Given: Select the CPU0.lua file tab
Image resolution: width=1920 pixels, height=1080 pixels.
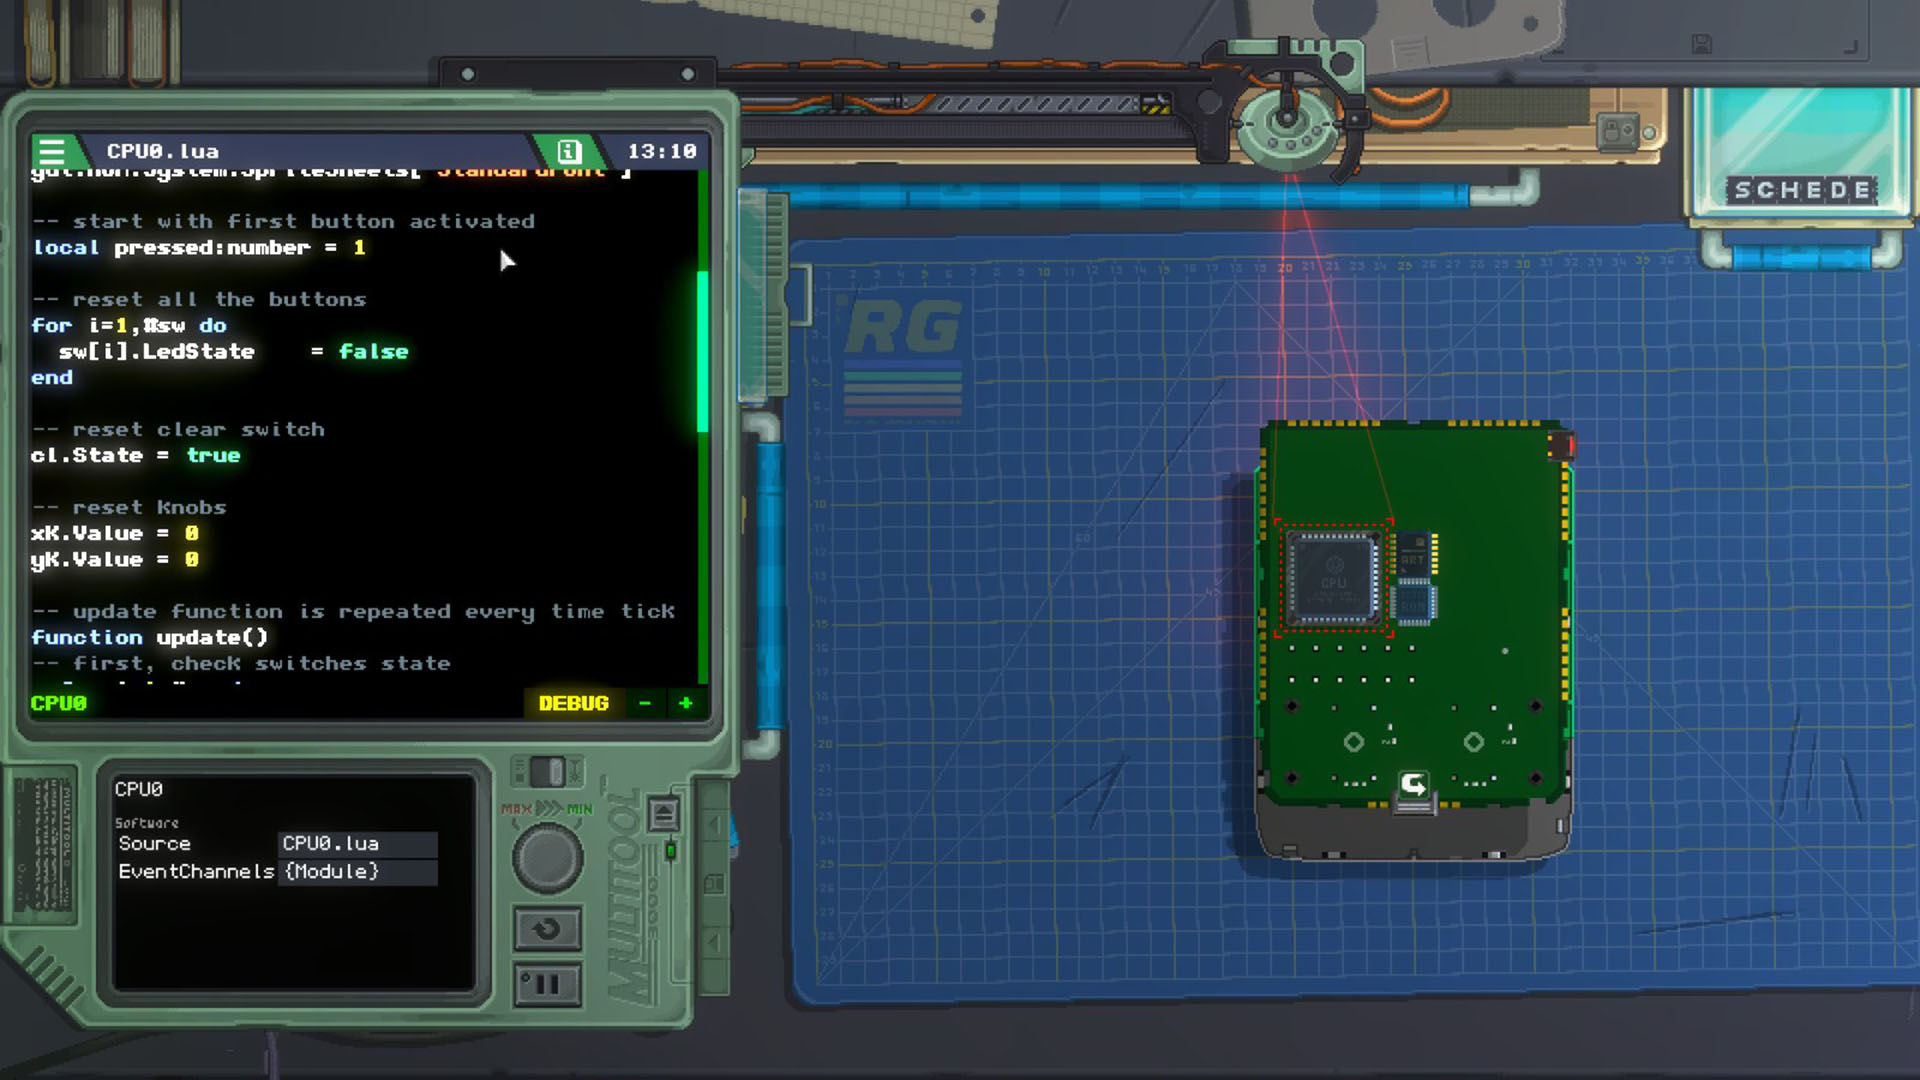Looking at the screenshot, I should click(163, 152).
